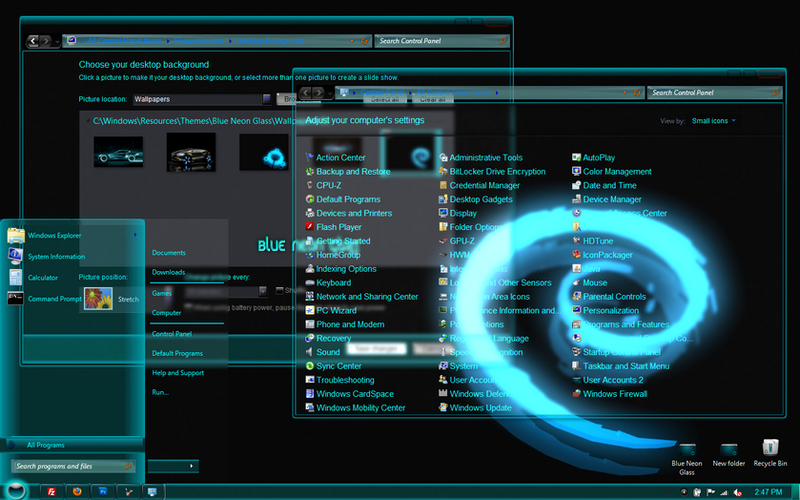Click the Action Center flag in system tray
800x500 pixels.
pyautogui.click(x=711, y=492)
